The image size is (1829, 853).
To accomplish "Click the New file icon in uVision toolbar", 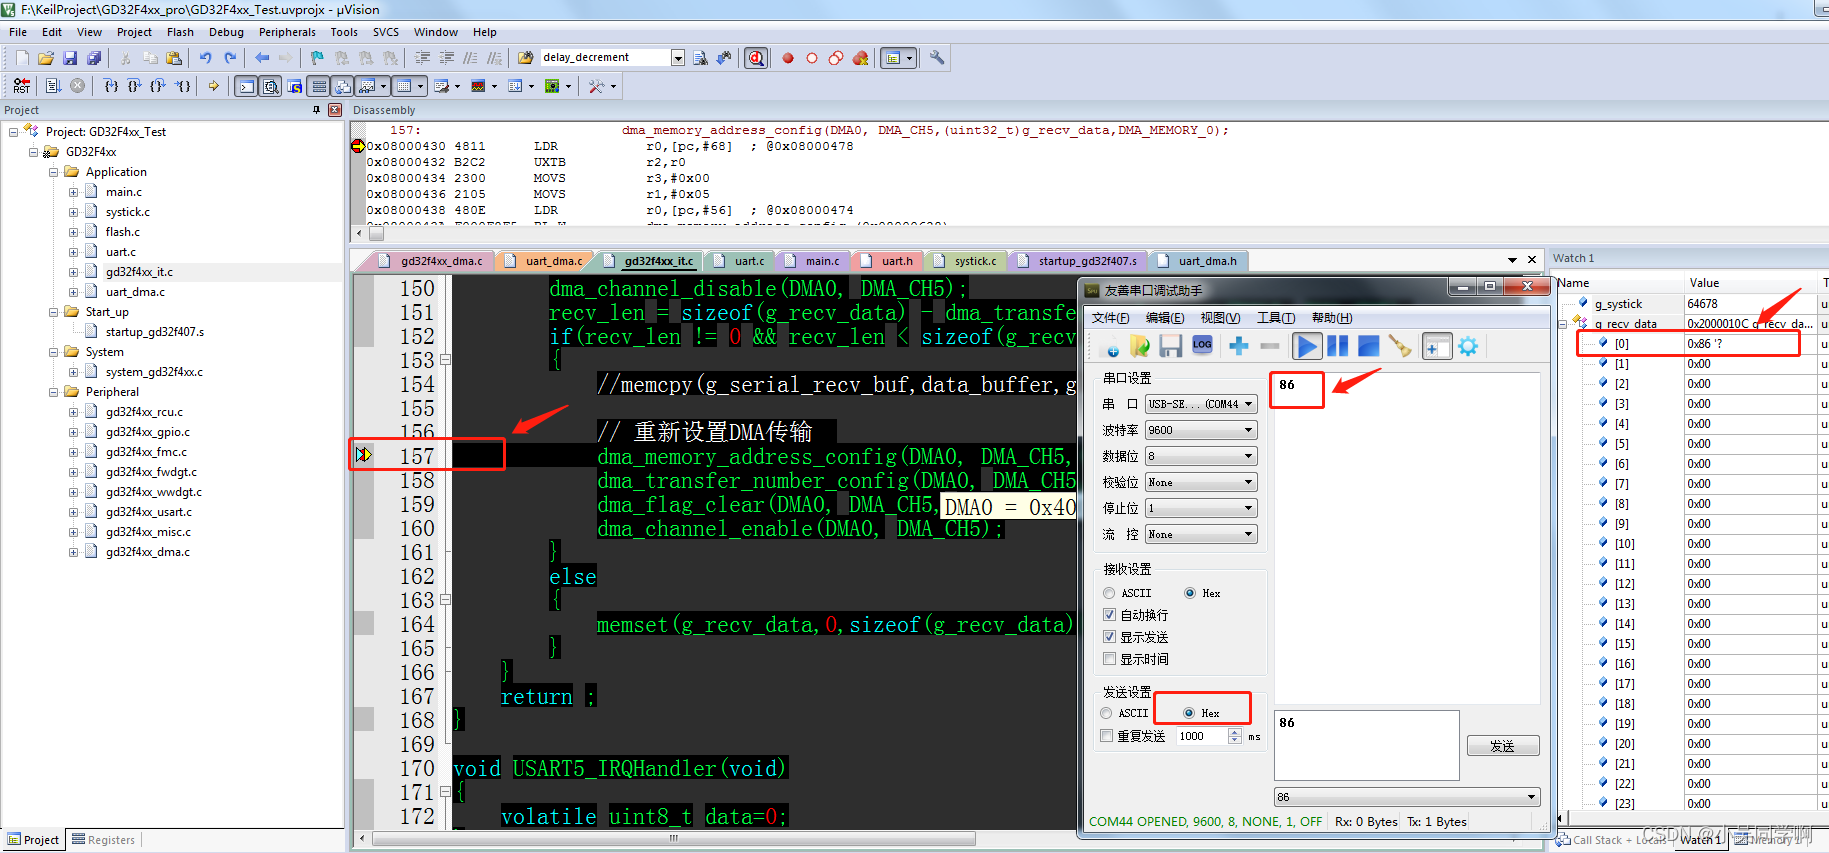I will point(22,58).
